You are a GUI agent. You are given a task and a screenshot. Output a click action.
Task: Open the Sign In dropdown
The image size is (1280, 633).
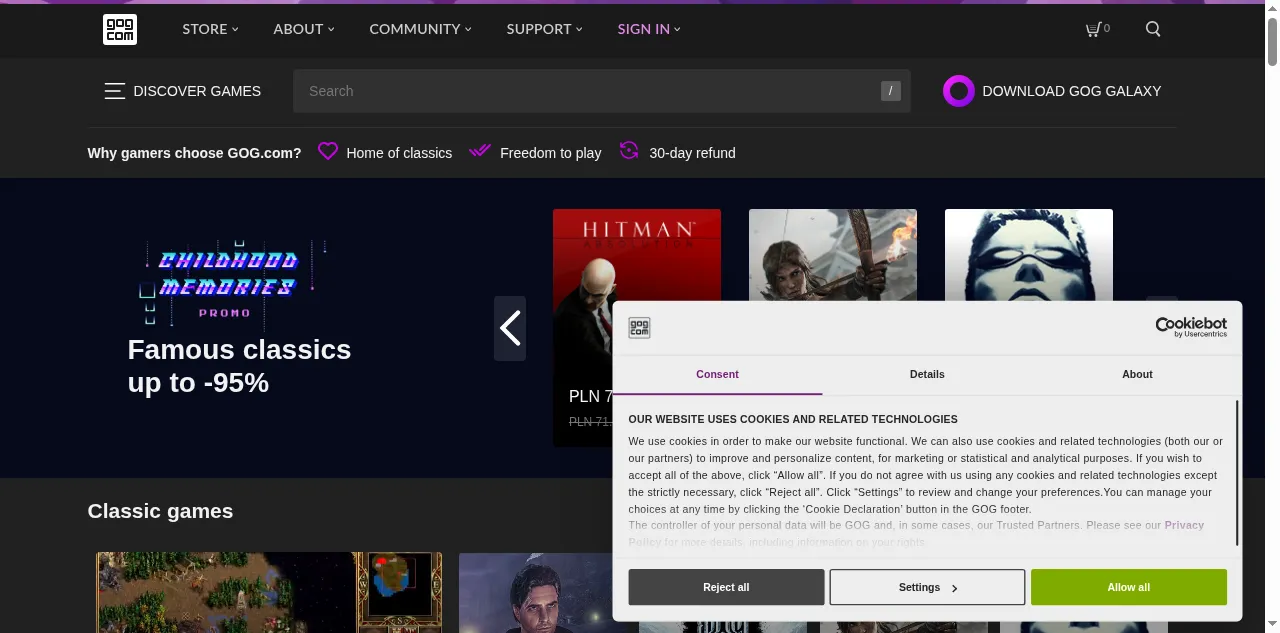coord(648,29)
